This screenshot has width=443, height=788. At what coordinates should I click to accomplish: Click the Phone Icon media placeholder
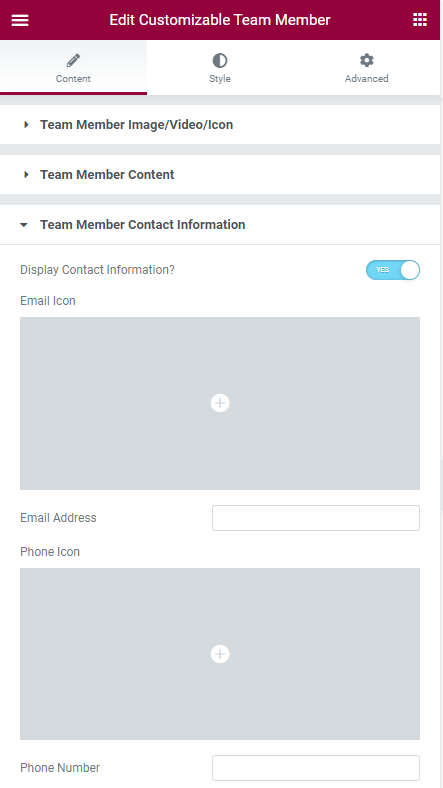click(x=220, y=654)
